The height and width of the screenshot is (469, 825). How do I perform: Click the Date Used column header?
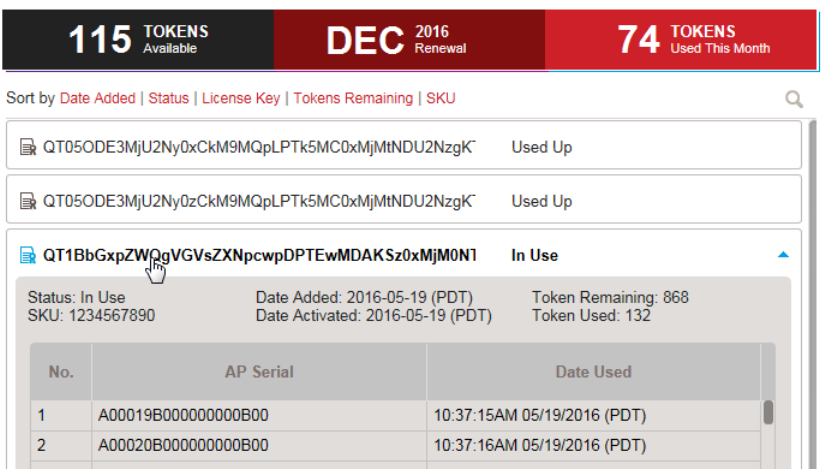(593, 372)
